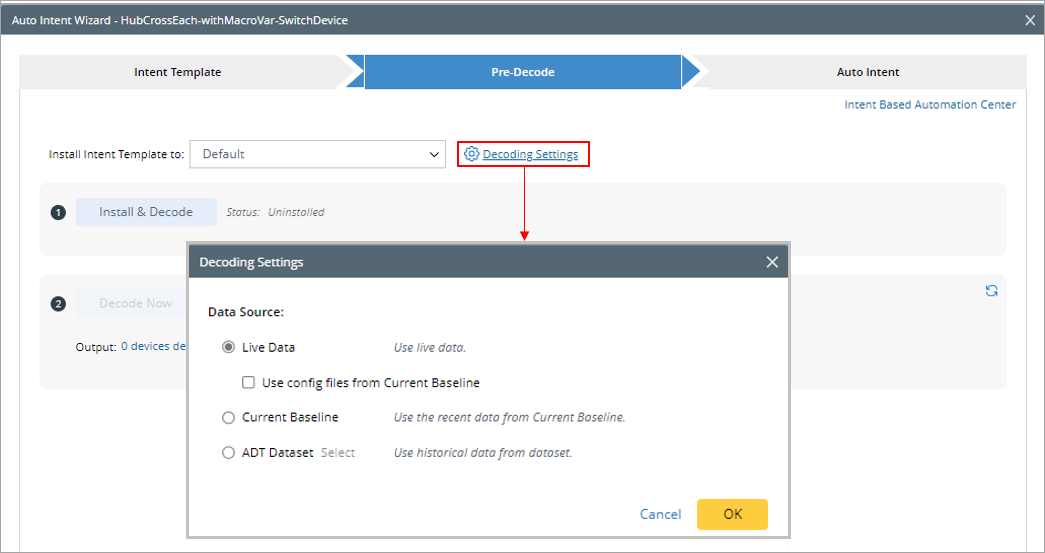Cancel the Decoding Settings dialog
1045x553 pixels.
click(x=660, y=514)
